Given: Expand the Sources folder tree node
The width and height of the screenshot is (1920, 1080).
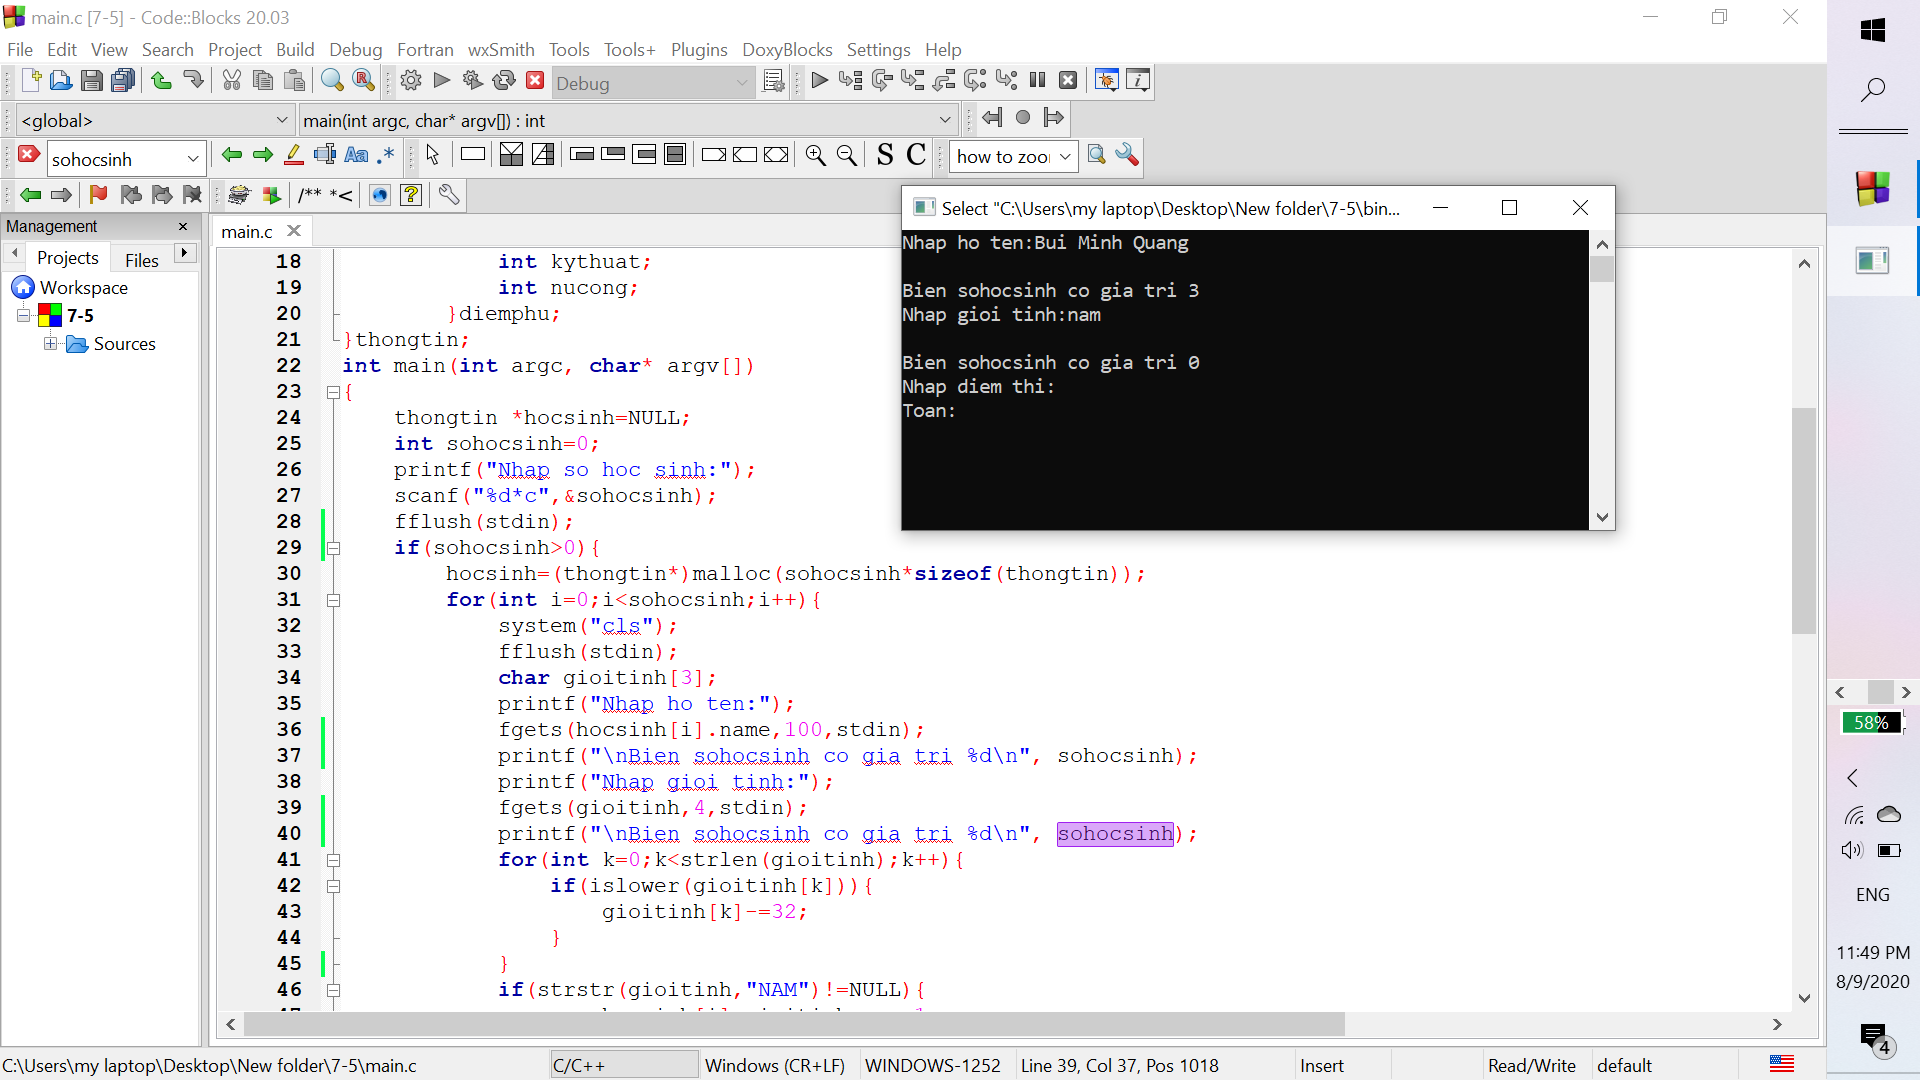Looking at the screenshot, I should (50, 344).
